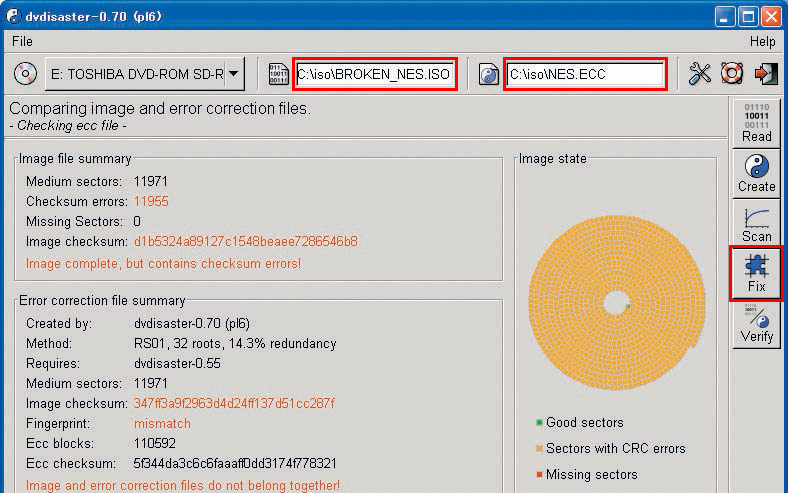
Task: Click the checksum errors value 11955
Action: (x=151, y=202)
